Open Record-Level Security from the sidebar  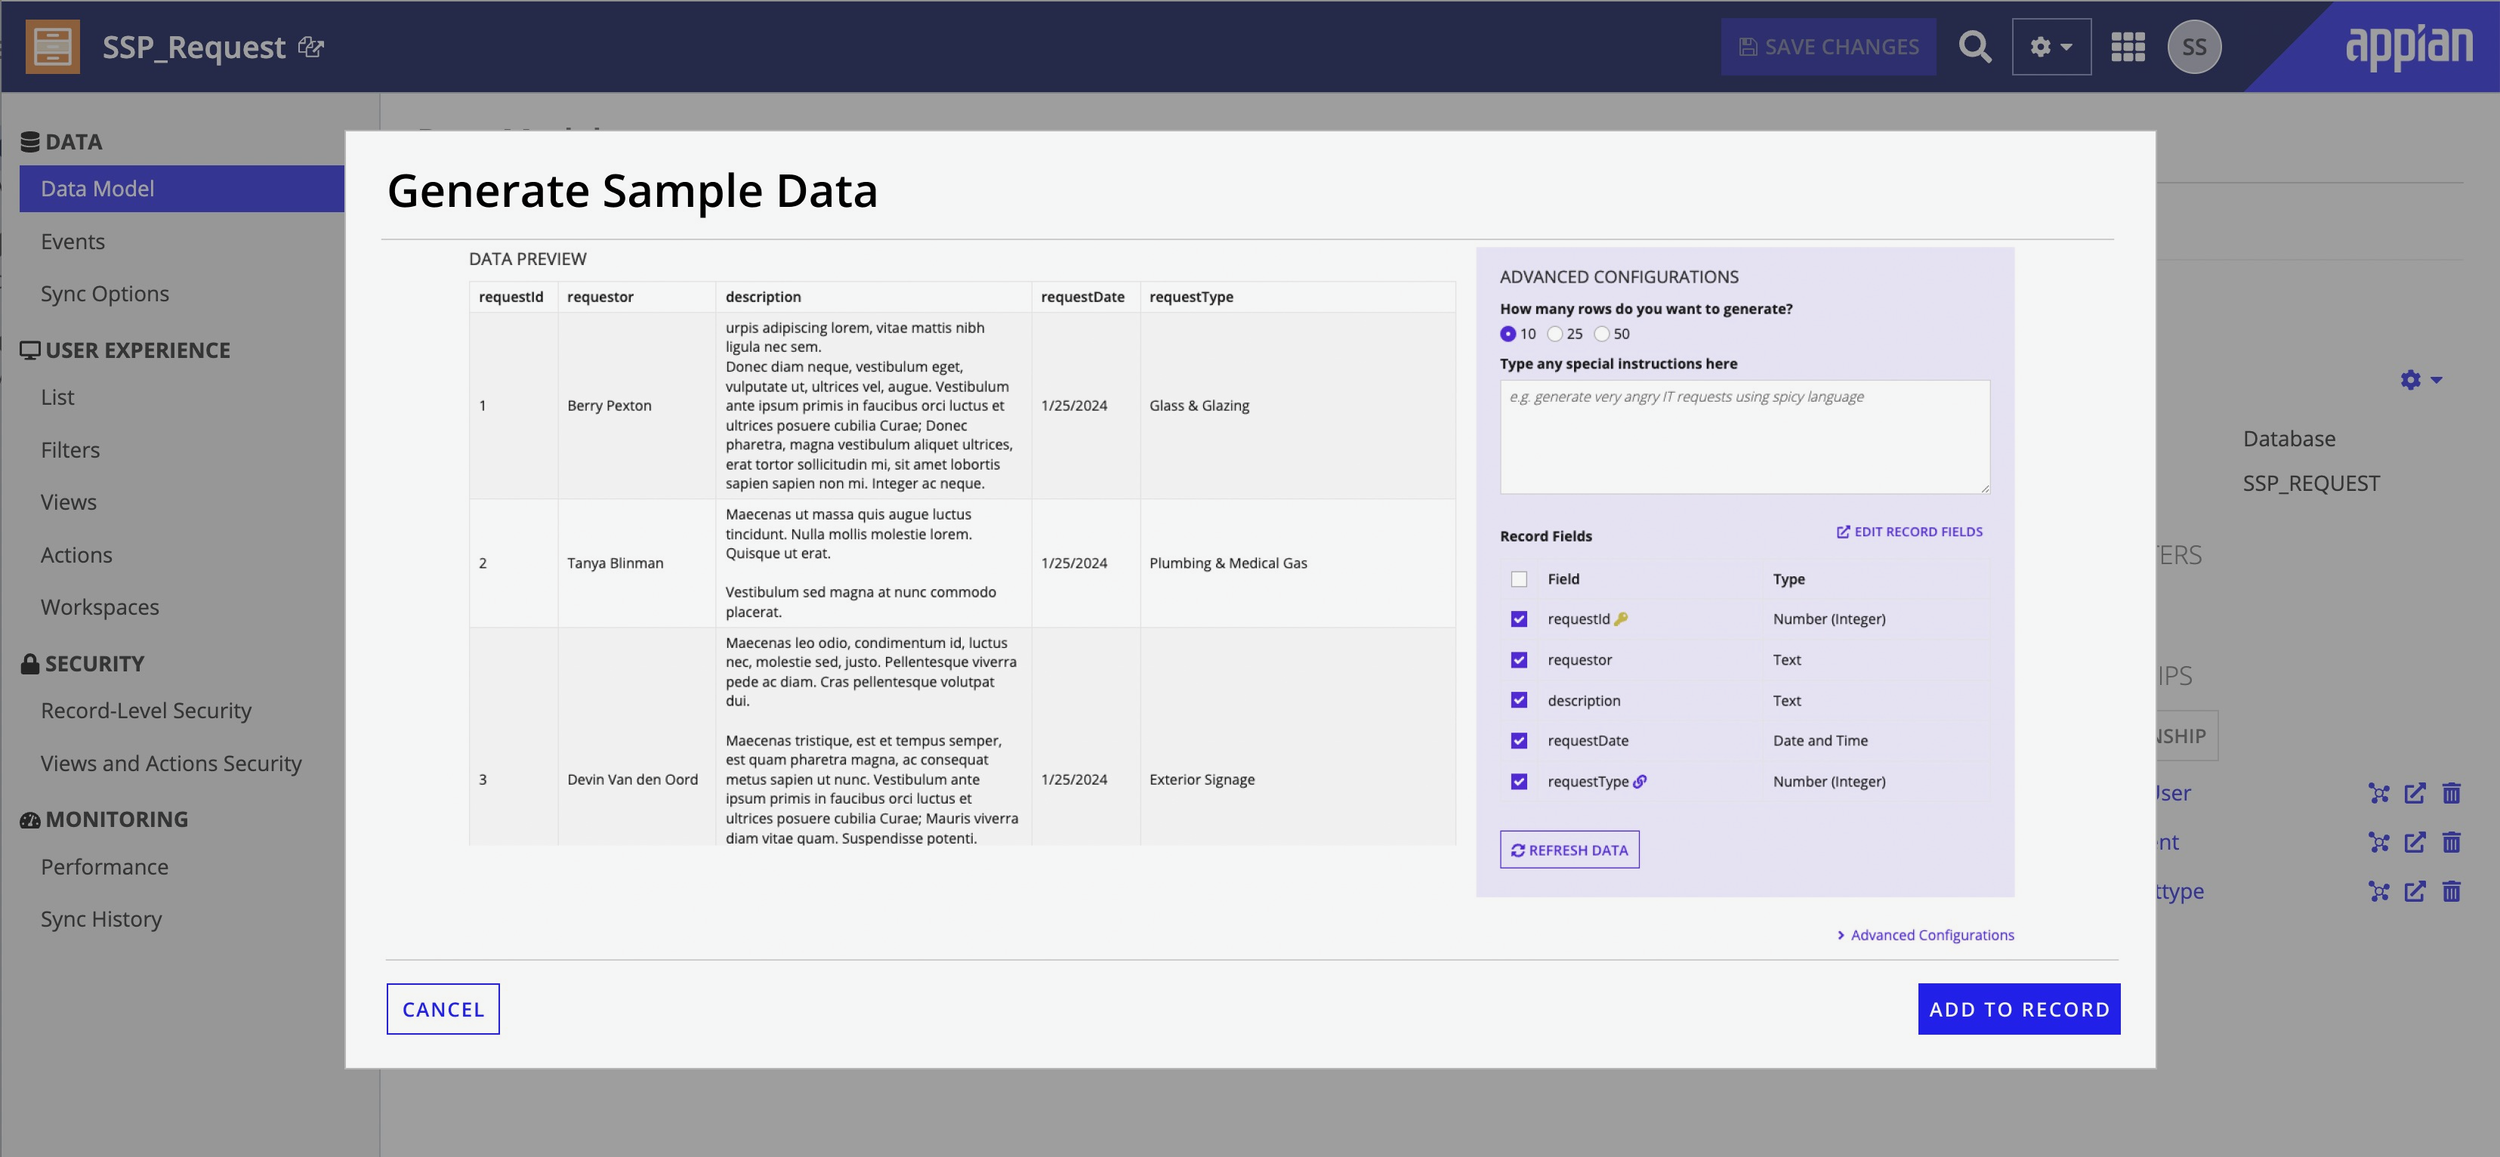(x=146, y=710)
